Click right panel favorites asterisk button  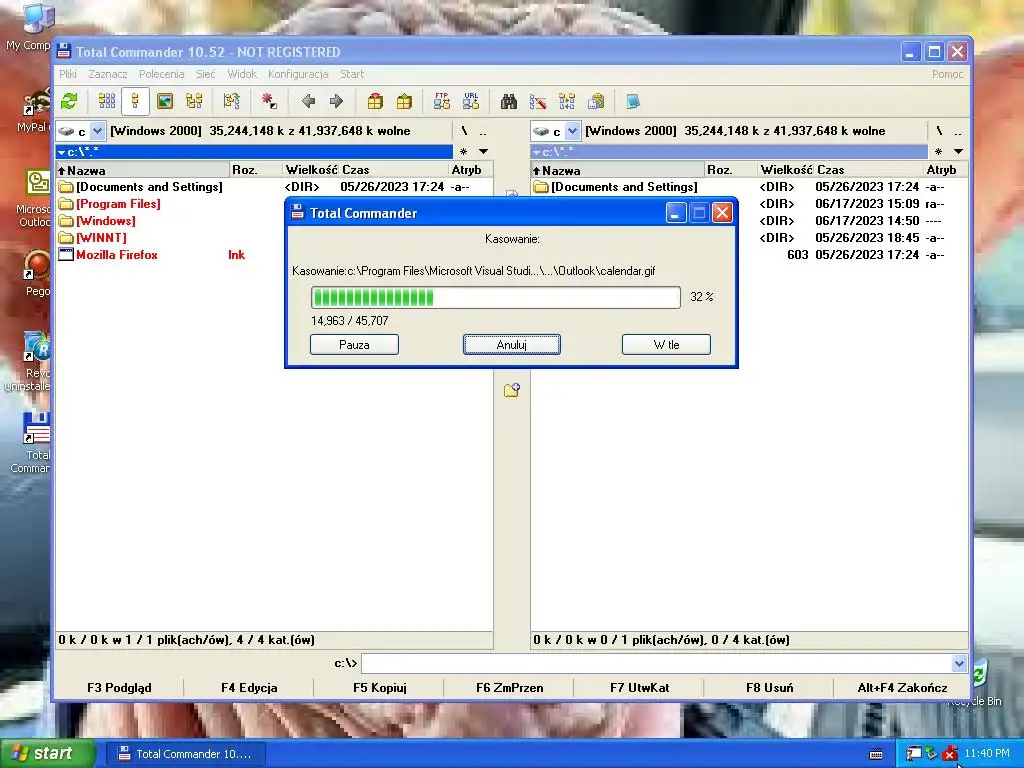(938, 152)
